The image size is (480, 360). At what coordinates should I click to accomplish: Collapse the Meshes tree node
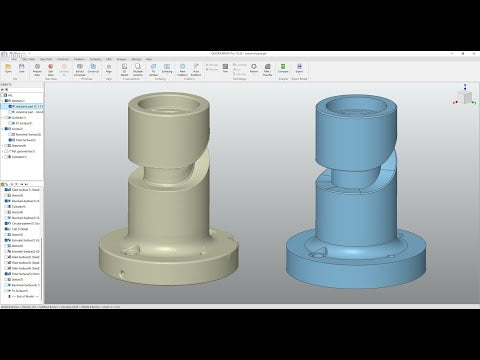pos(2,101)
